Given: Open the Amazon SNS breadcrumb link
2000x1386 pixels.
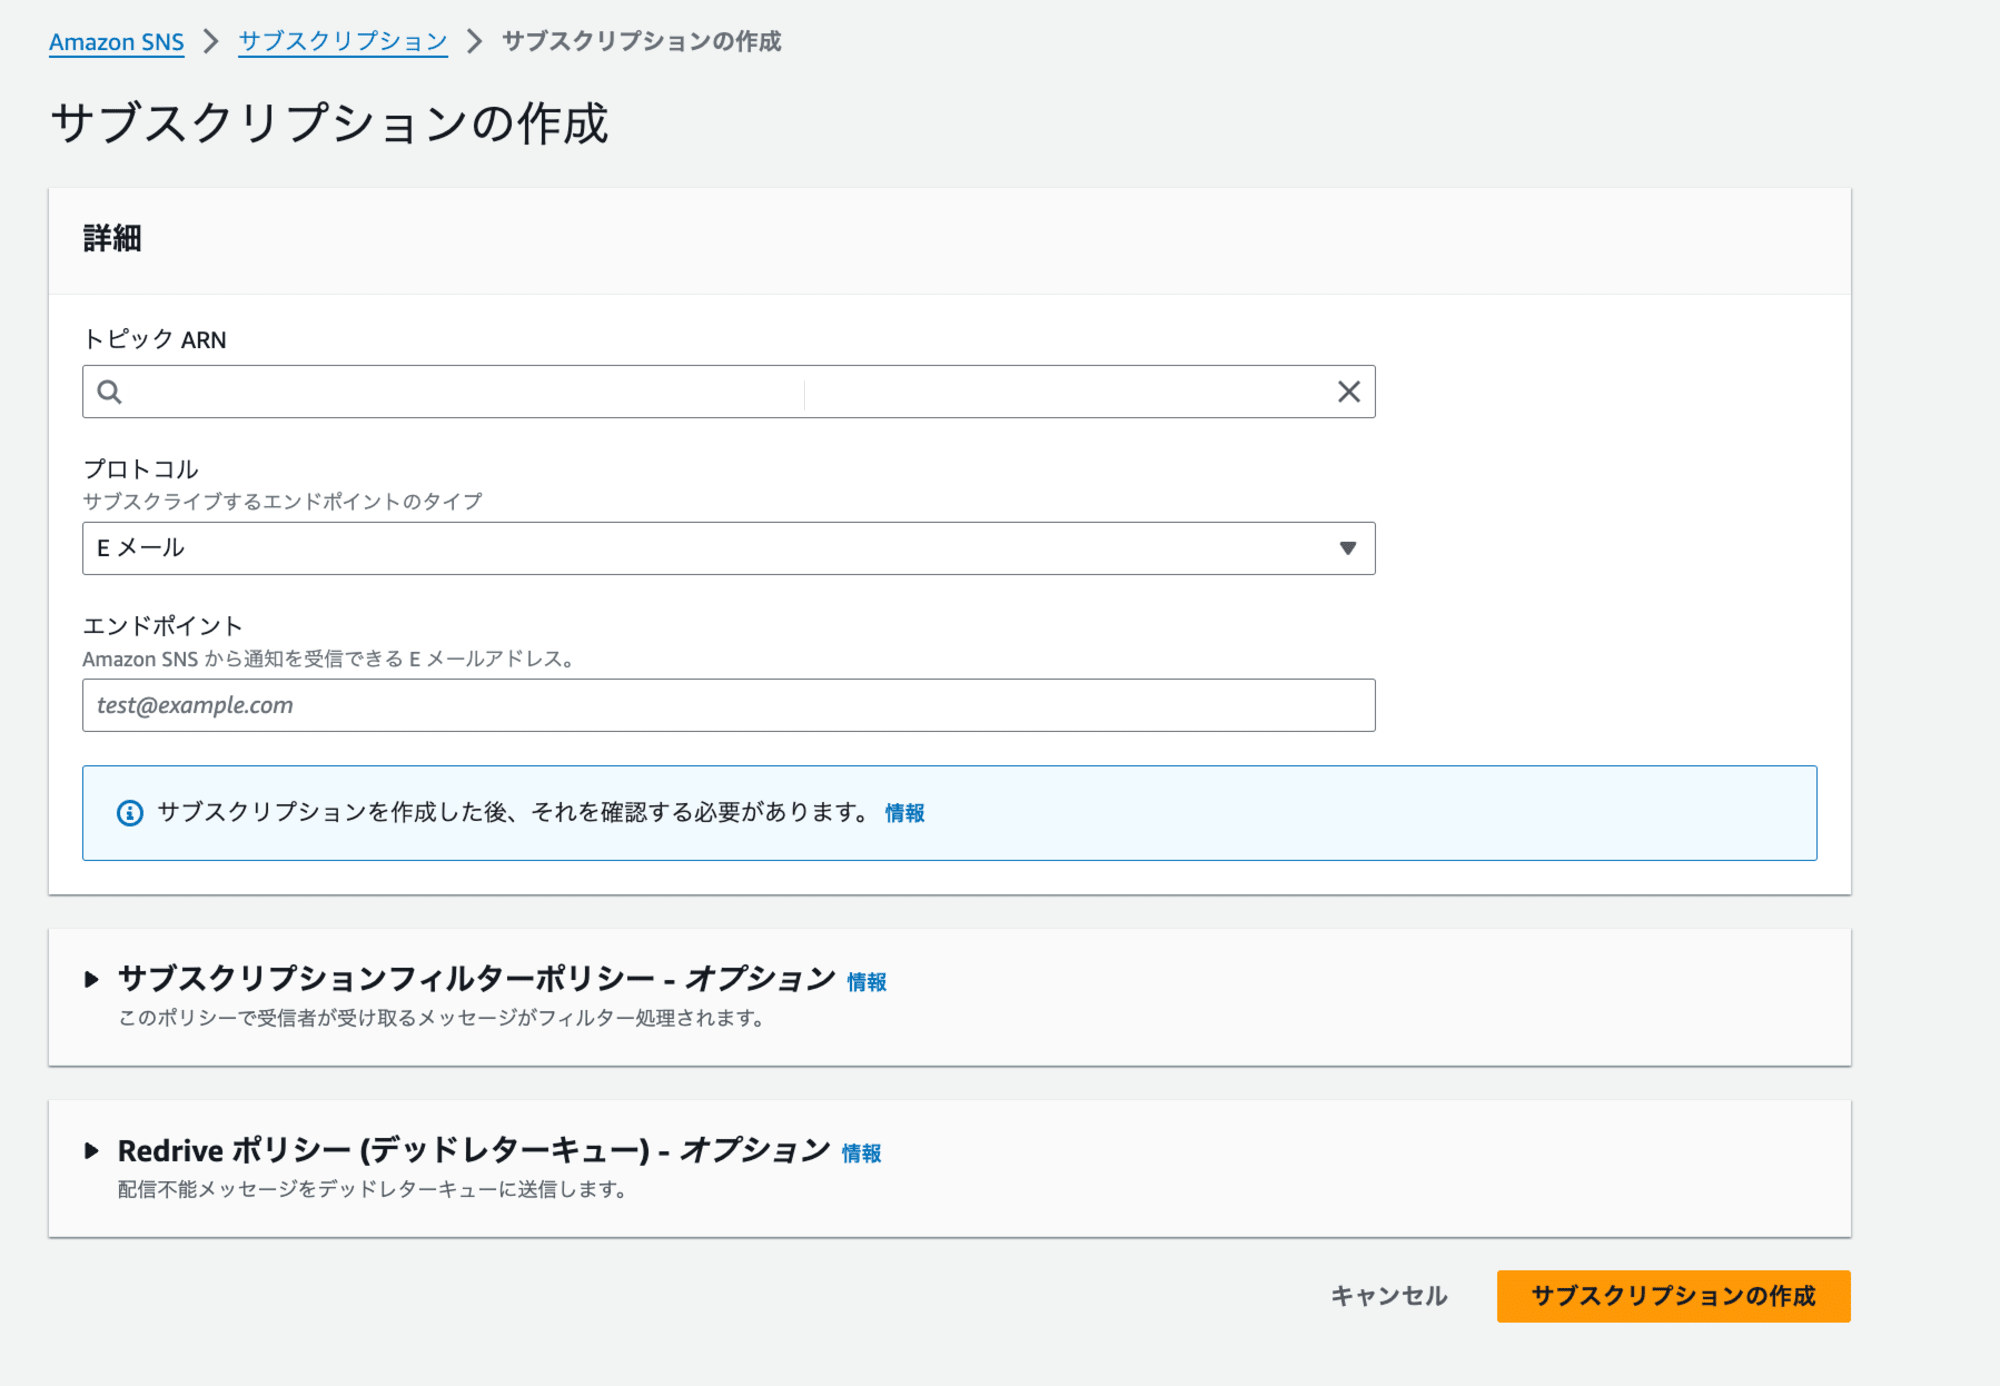Looking at the screenshot, I should click(x=116, y=42).
